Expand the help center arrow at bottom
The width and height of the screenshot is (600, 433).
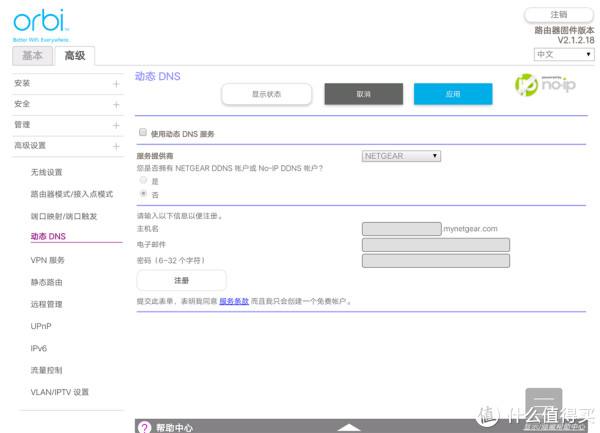tap(347, 427)
